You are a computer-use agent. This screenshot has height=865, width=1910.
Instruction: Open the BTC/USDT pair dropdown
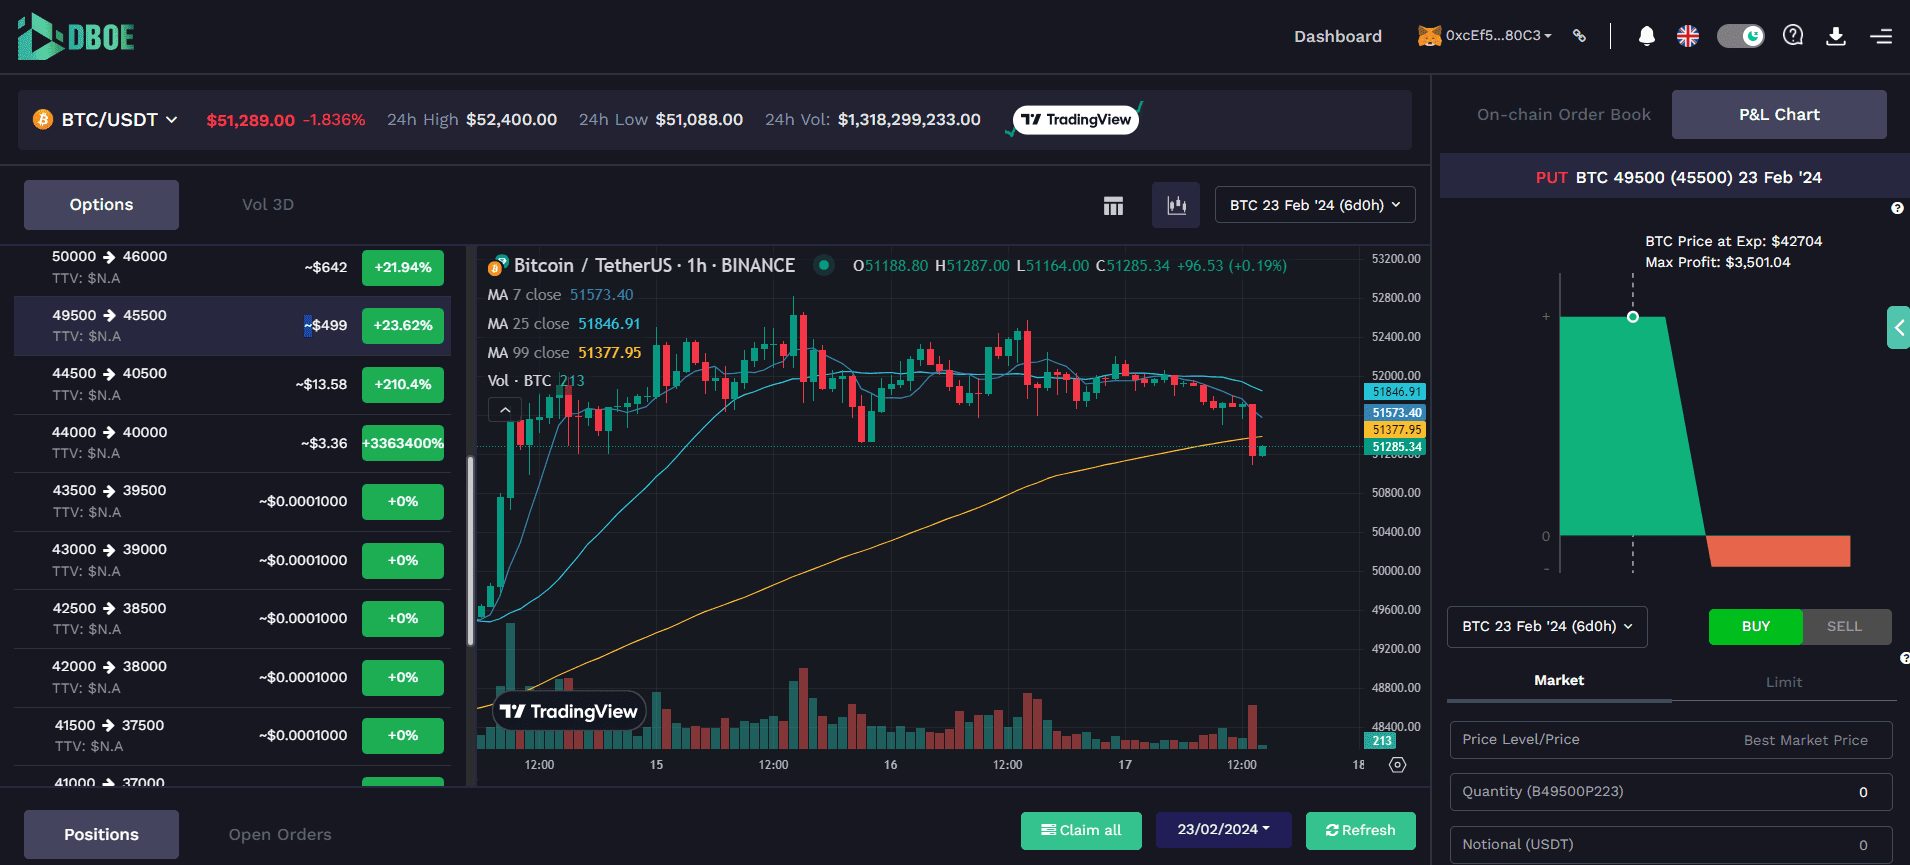(x=107, y=120)
